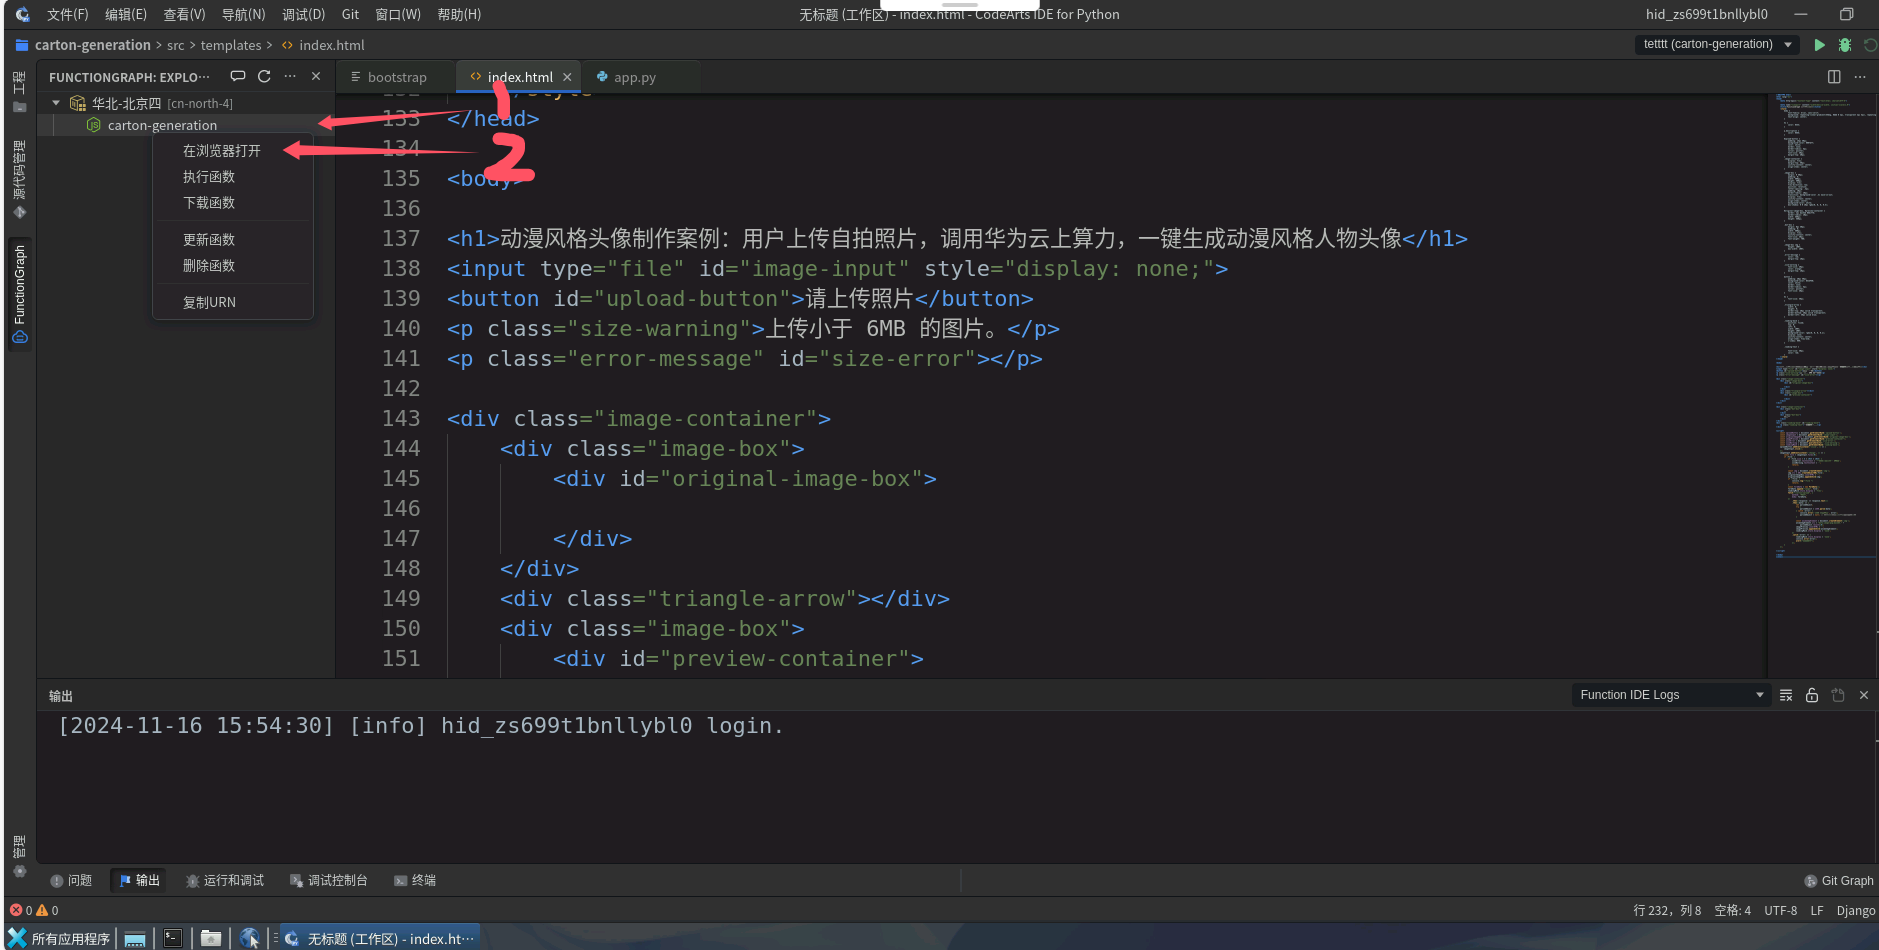This screenshot has width=1879, height=950.
Task: Open the 编辑(E) menu
Action: [x=126, y=14]
